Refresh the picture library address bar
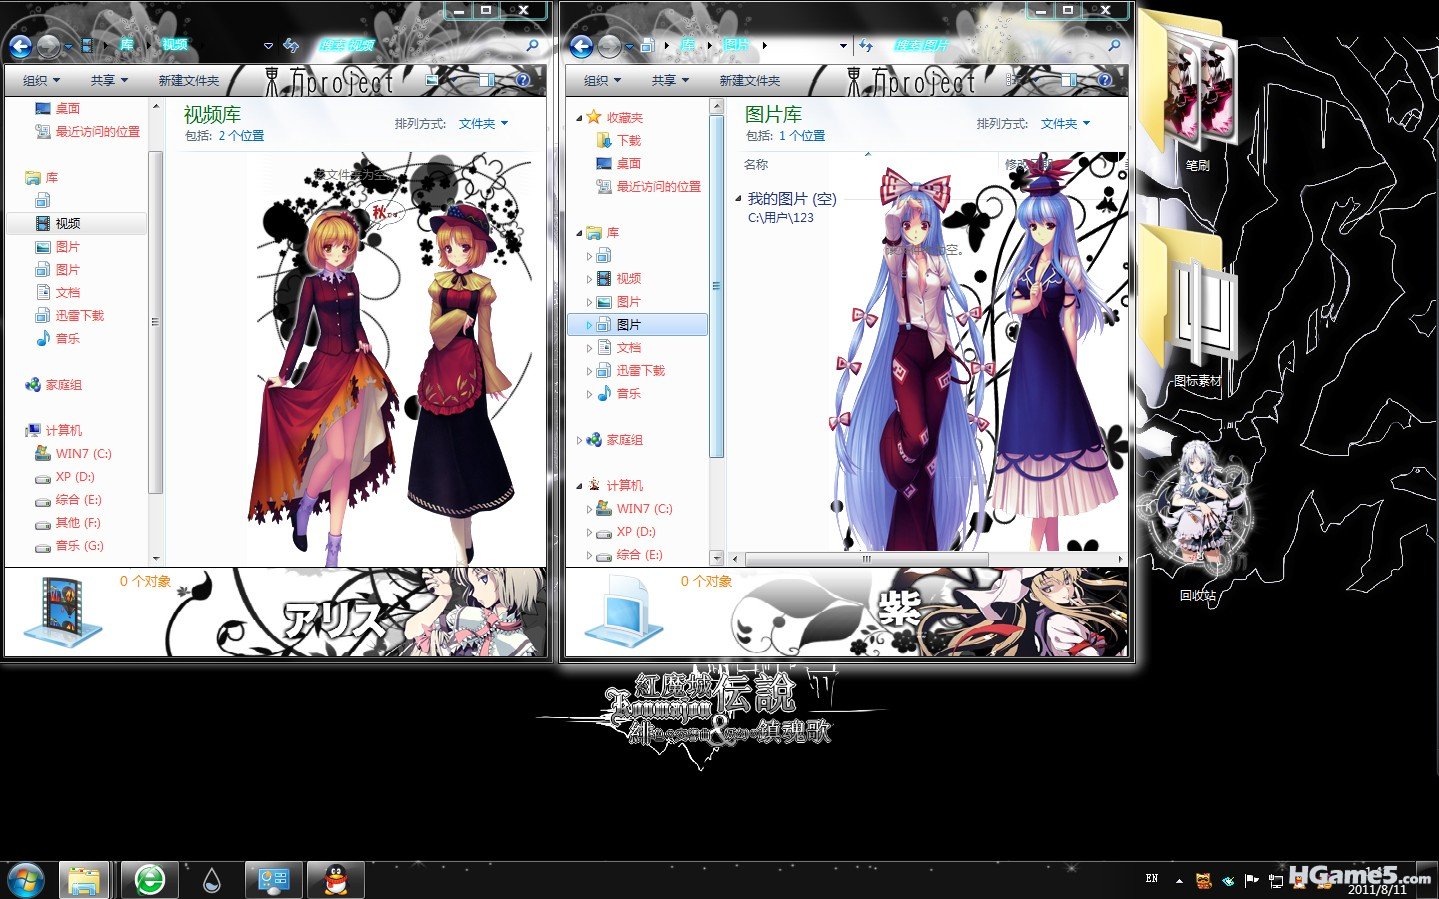This screenshot has width=1439, height=899. 865,46
